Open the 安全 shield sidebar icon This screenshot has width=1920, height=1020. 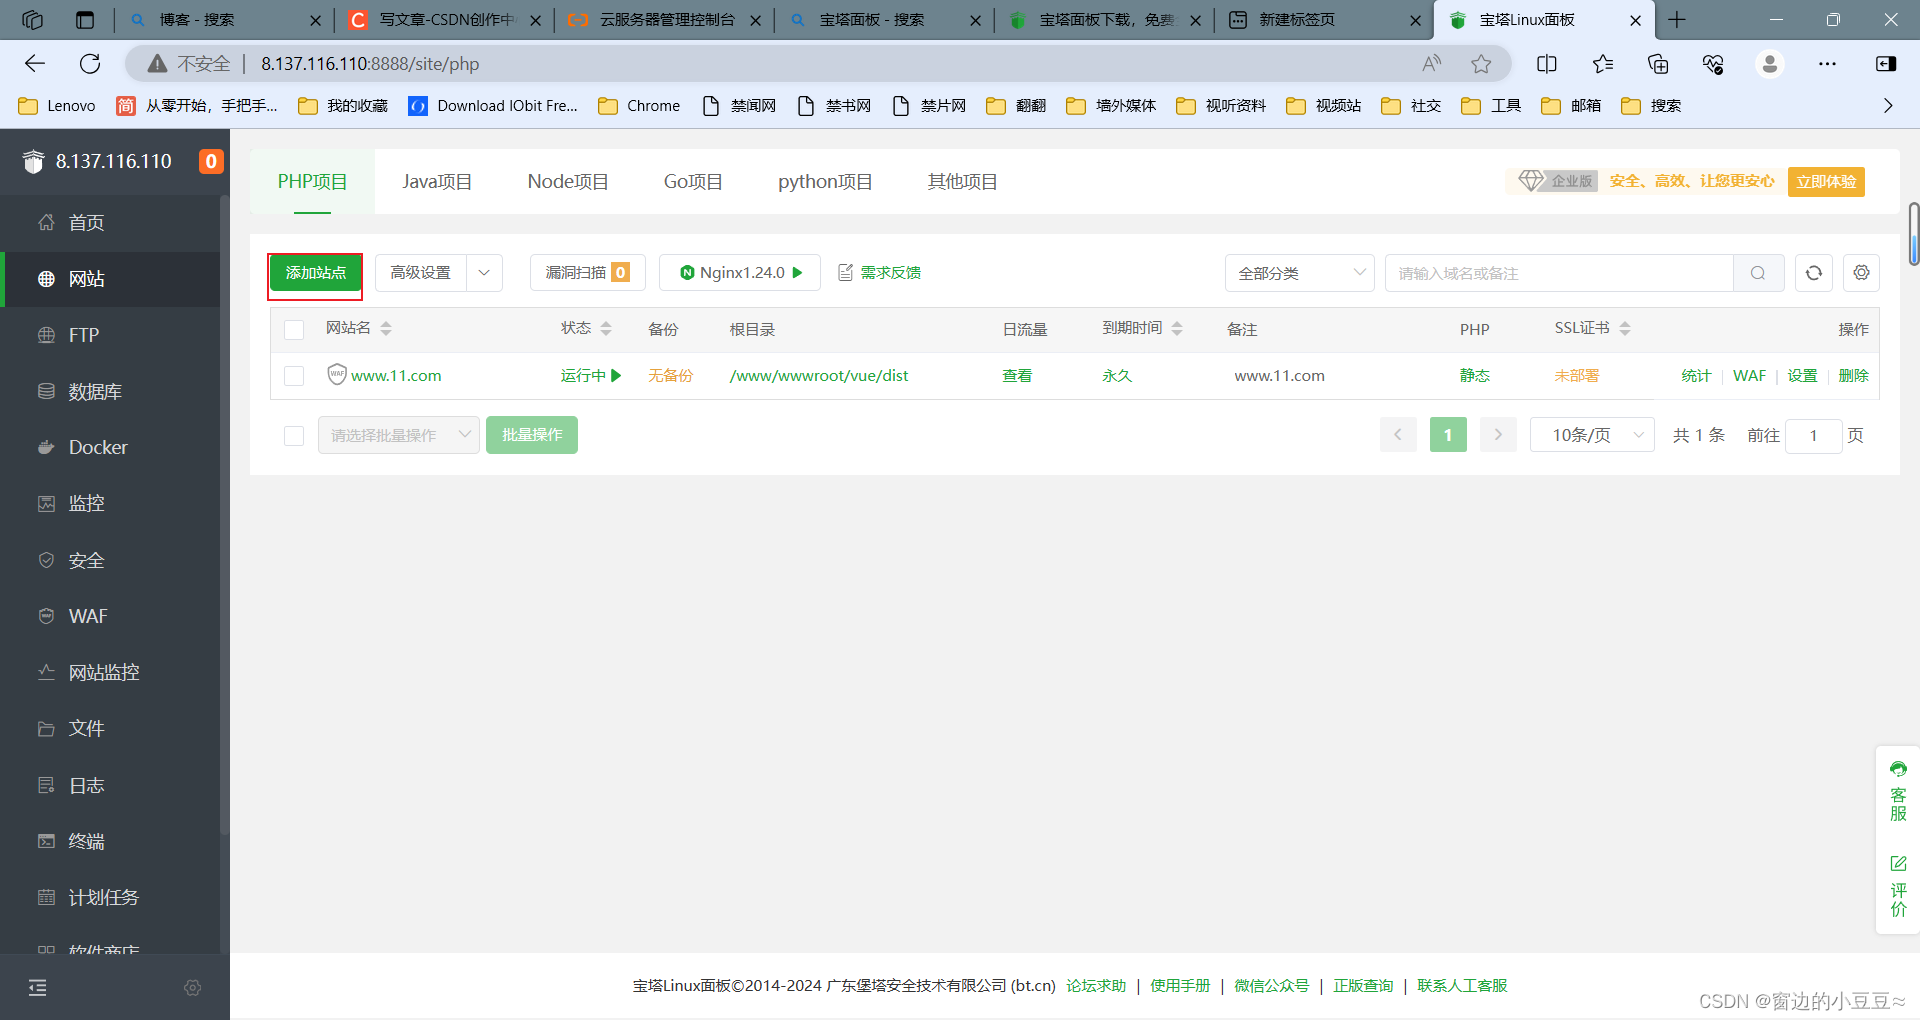point(46,560)
